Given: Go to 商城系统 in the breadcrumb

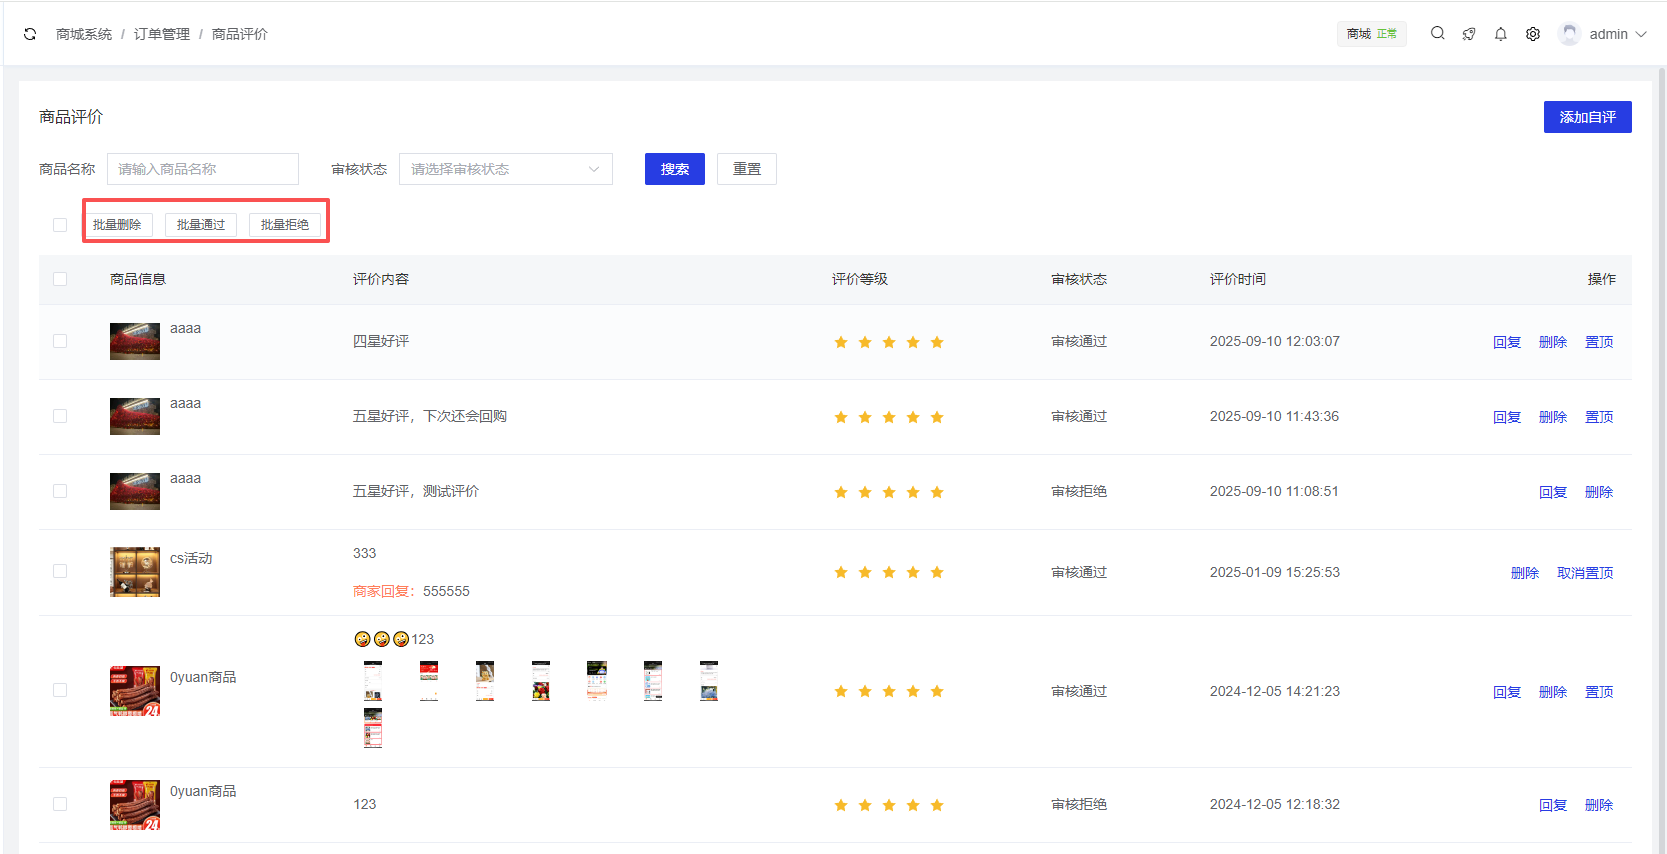Looking at the screenshot, I should pyautogui.click(x=84, y=34).
